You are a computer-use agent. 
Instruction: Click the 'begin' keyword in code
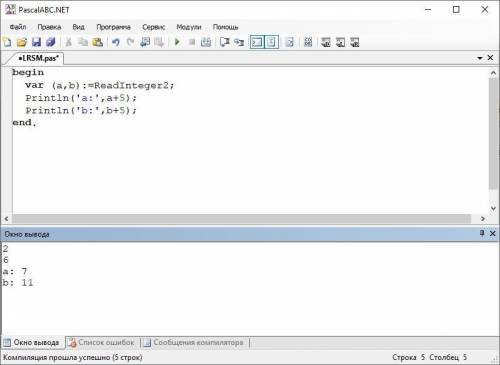click(28, 72)
